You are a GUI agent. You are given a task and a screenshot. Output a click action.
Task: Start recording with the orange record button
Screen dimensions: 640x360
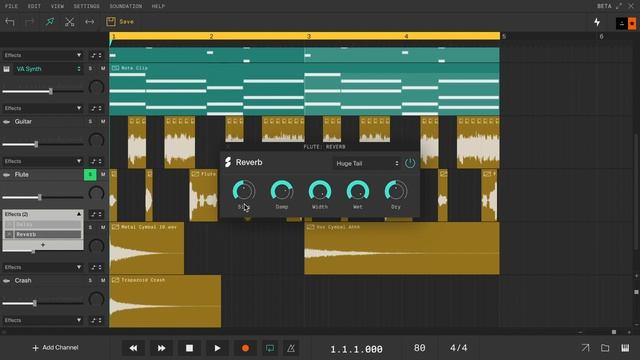pos(245,348)
